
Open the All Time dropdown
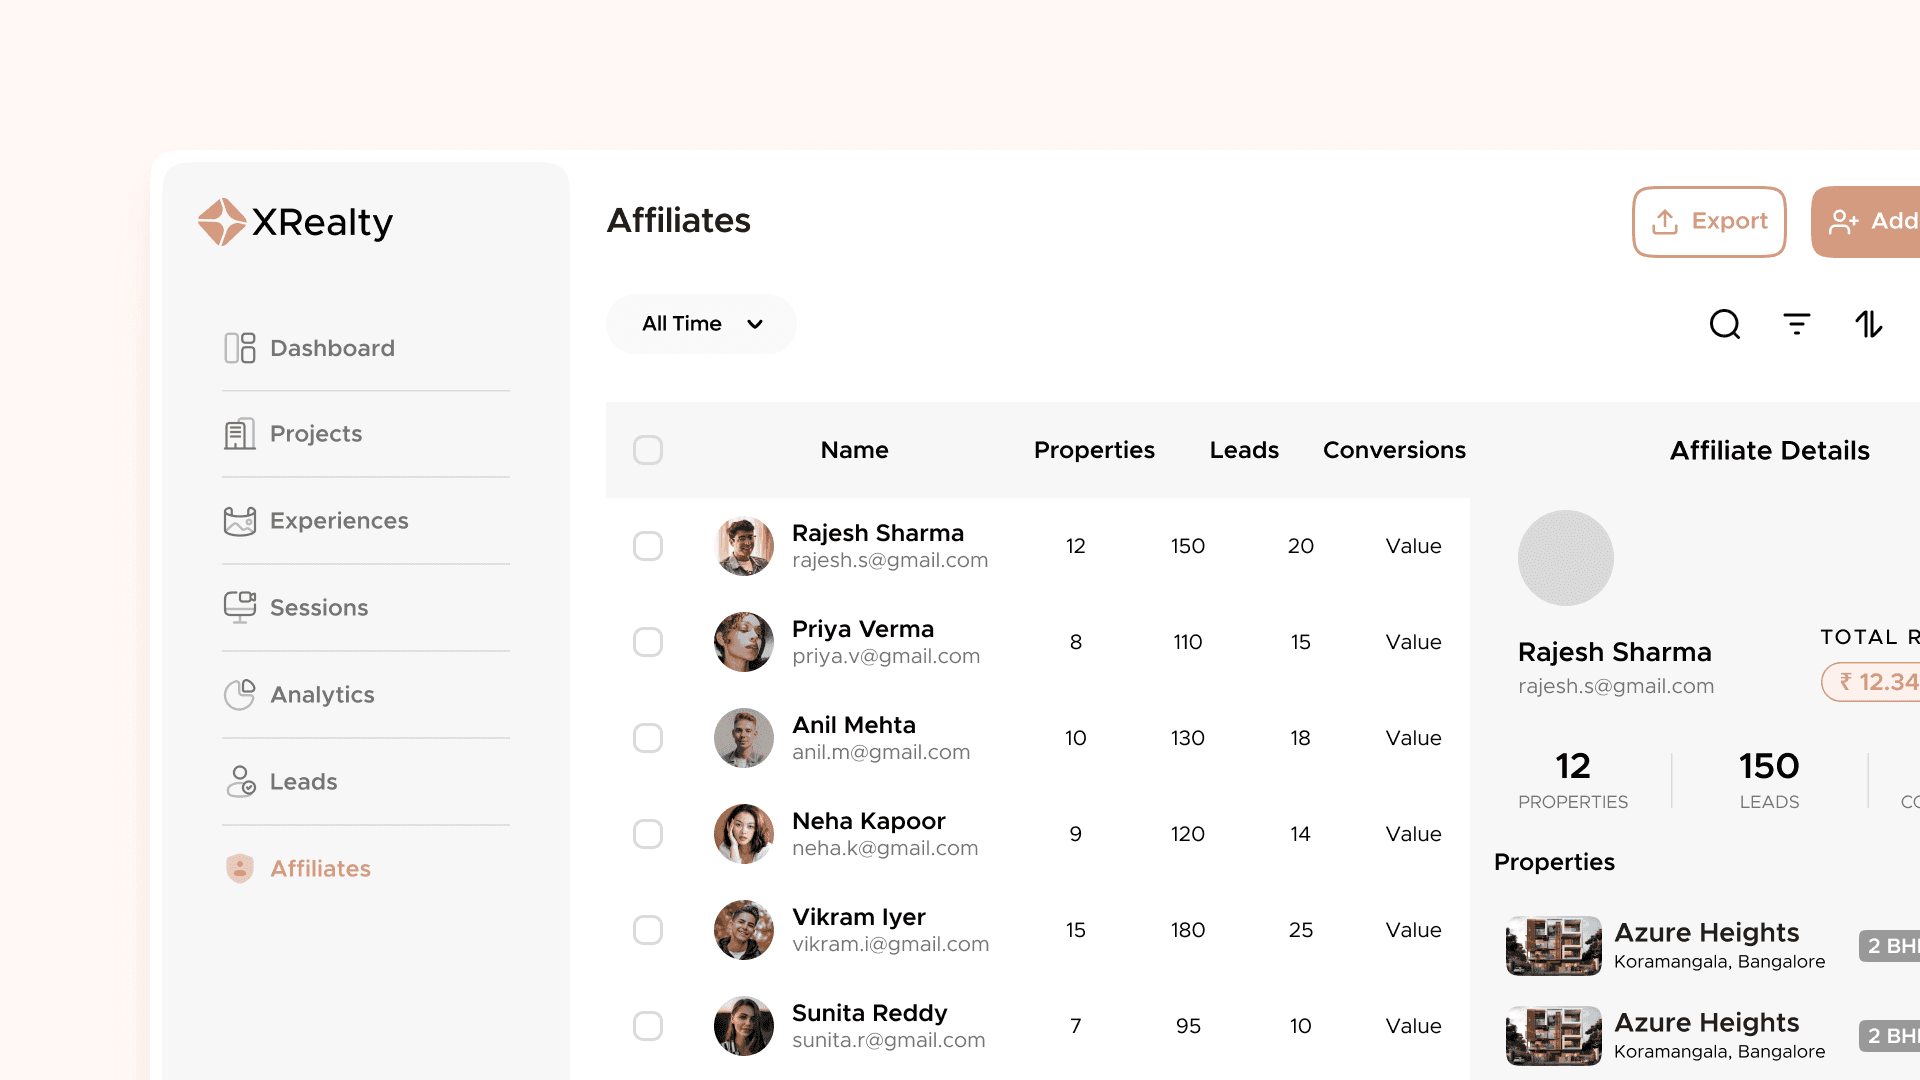click(700, 324)
